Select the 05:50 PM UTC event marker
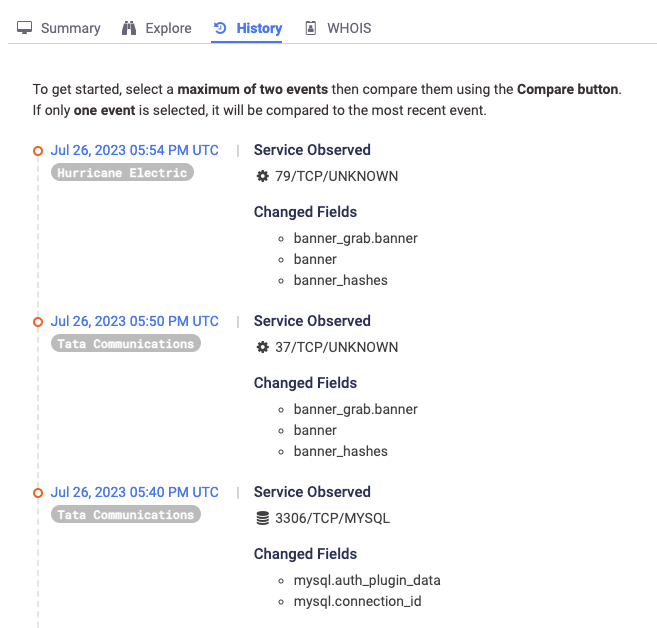 tap(38, 322)
